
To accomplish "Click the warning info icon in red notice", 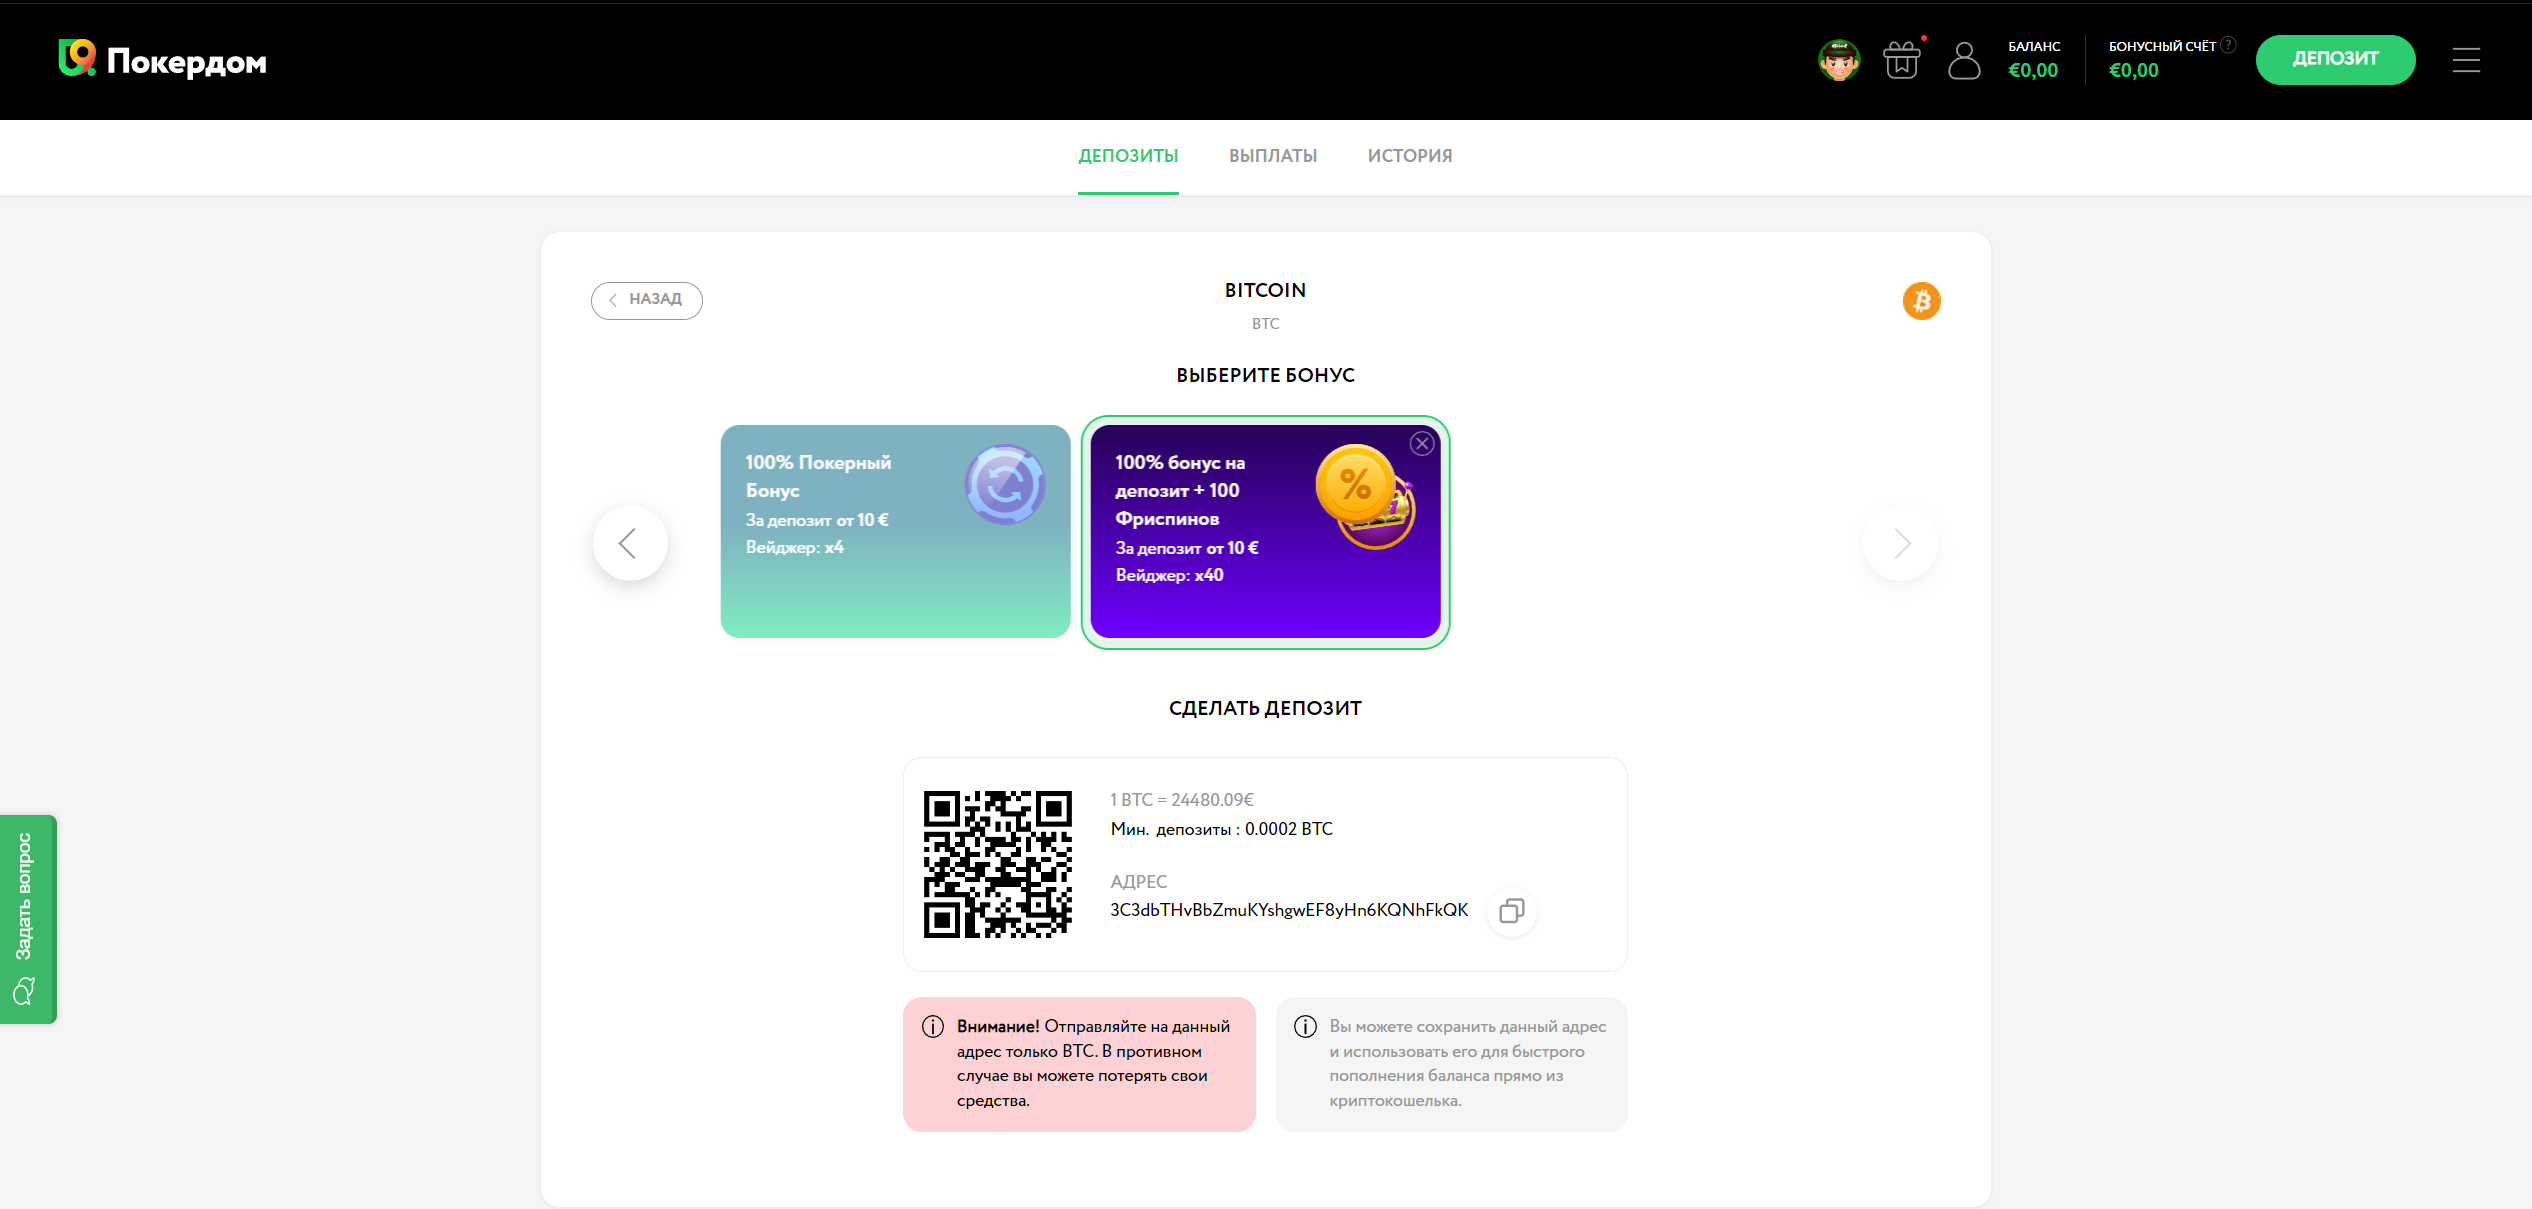I will pyautogui.click(x=933, y=1027).
